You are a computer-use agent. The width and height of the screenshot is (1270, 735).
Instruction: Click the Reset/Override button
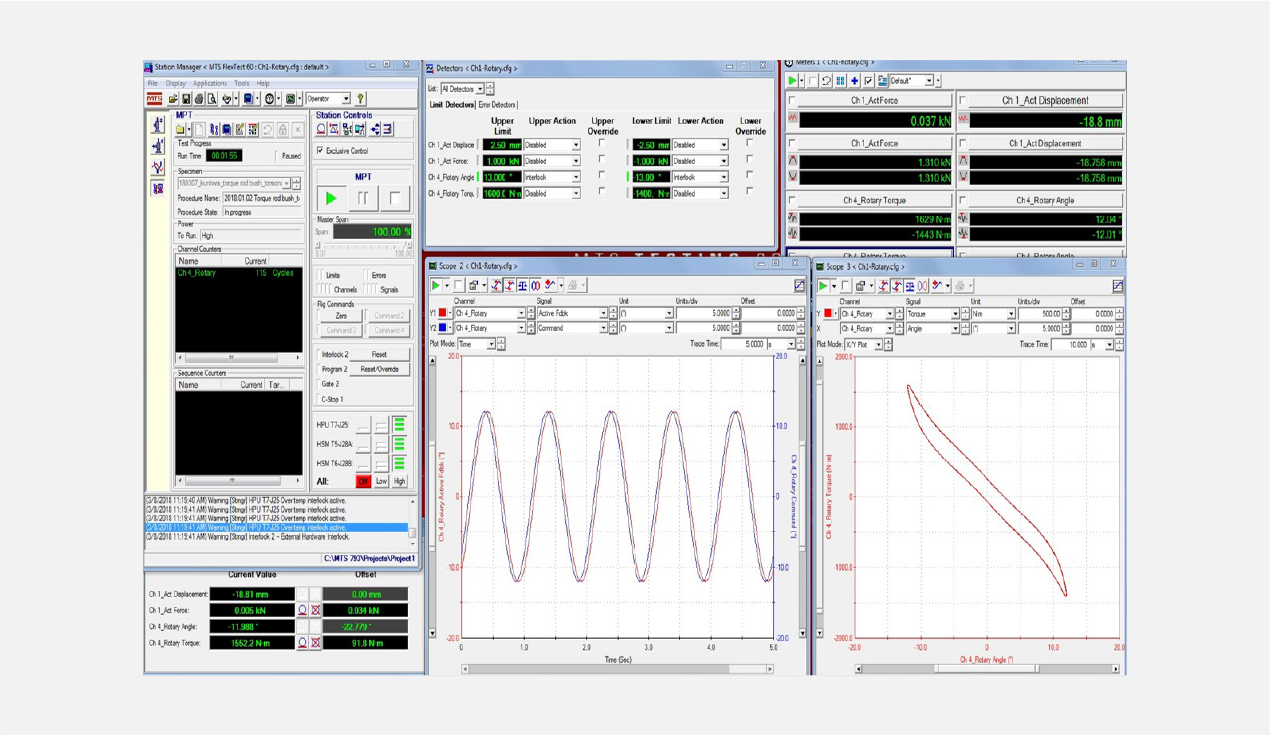point(379,369)
